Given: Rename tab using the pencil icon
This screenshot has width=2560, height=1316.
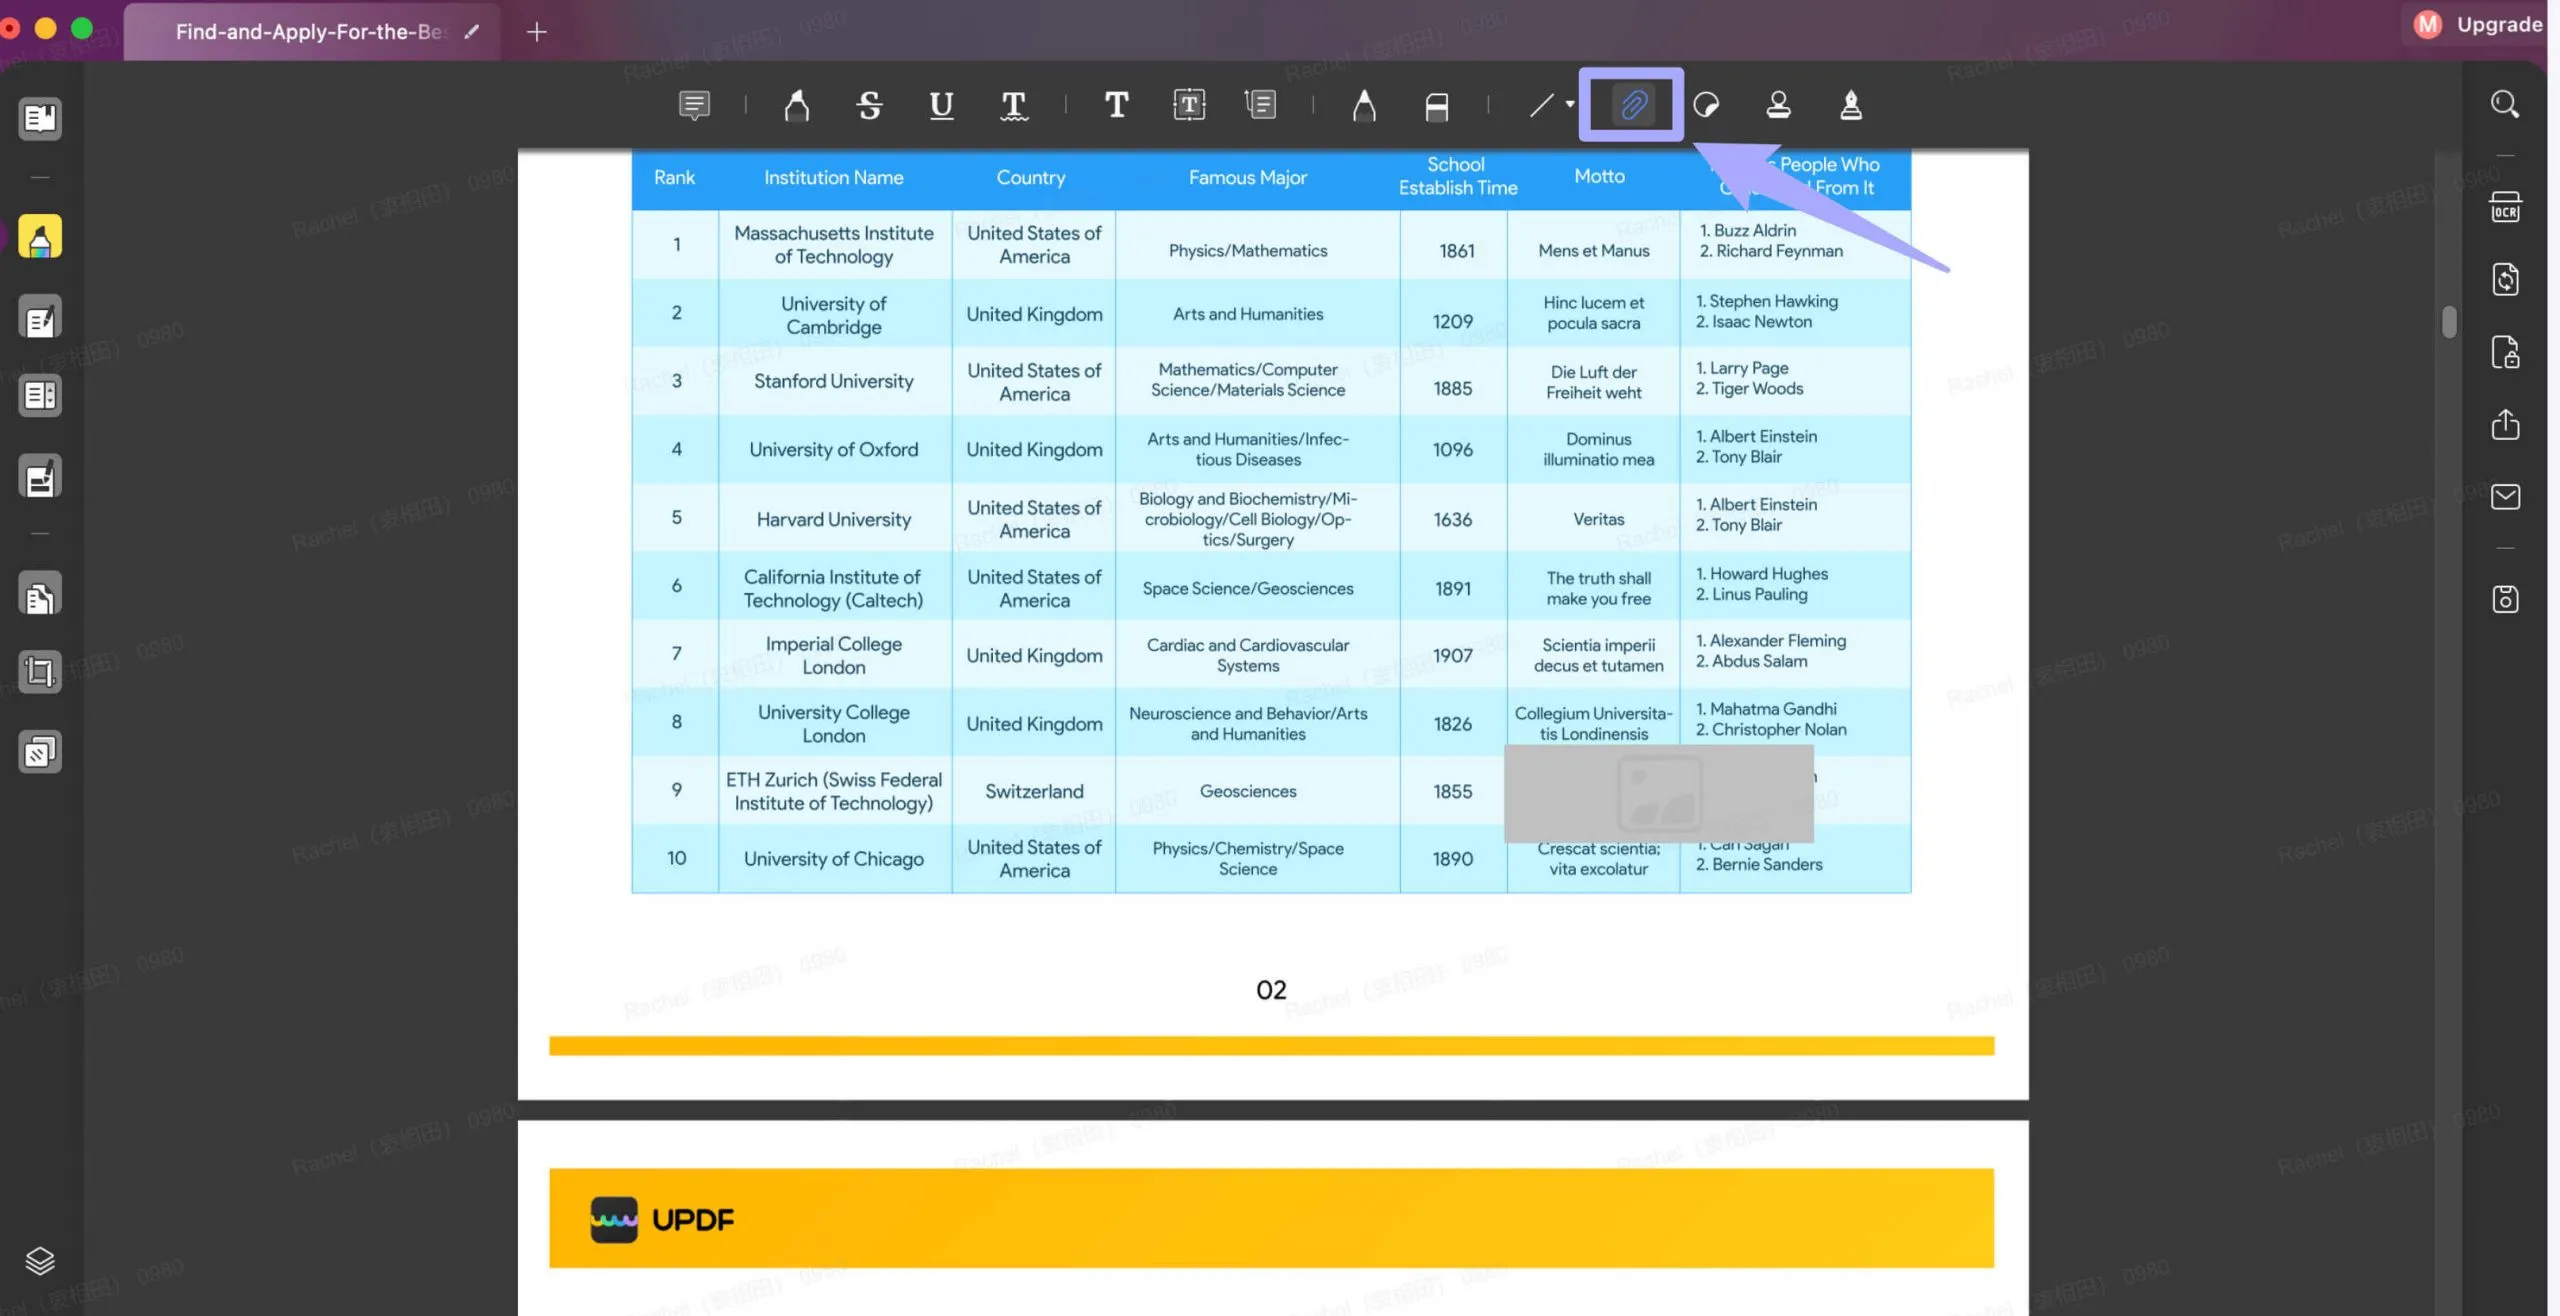Looking at the screenshot, I should coord(472,32).
